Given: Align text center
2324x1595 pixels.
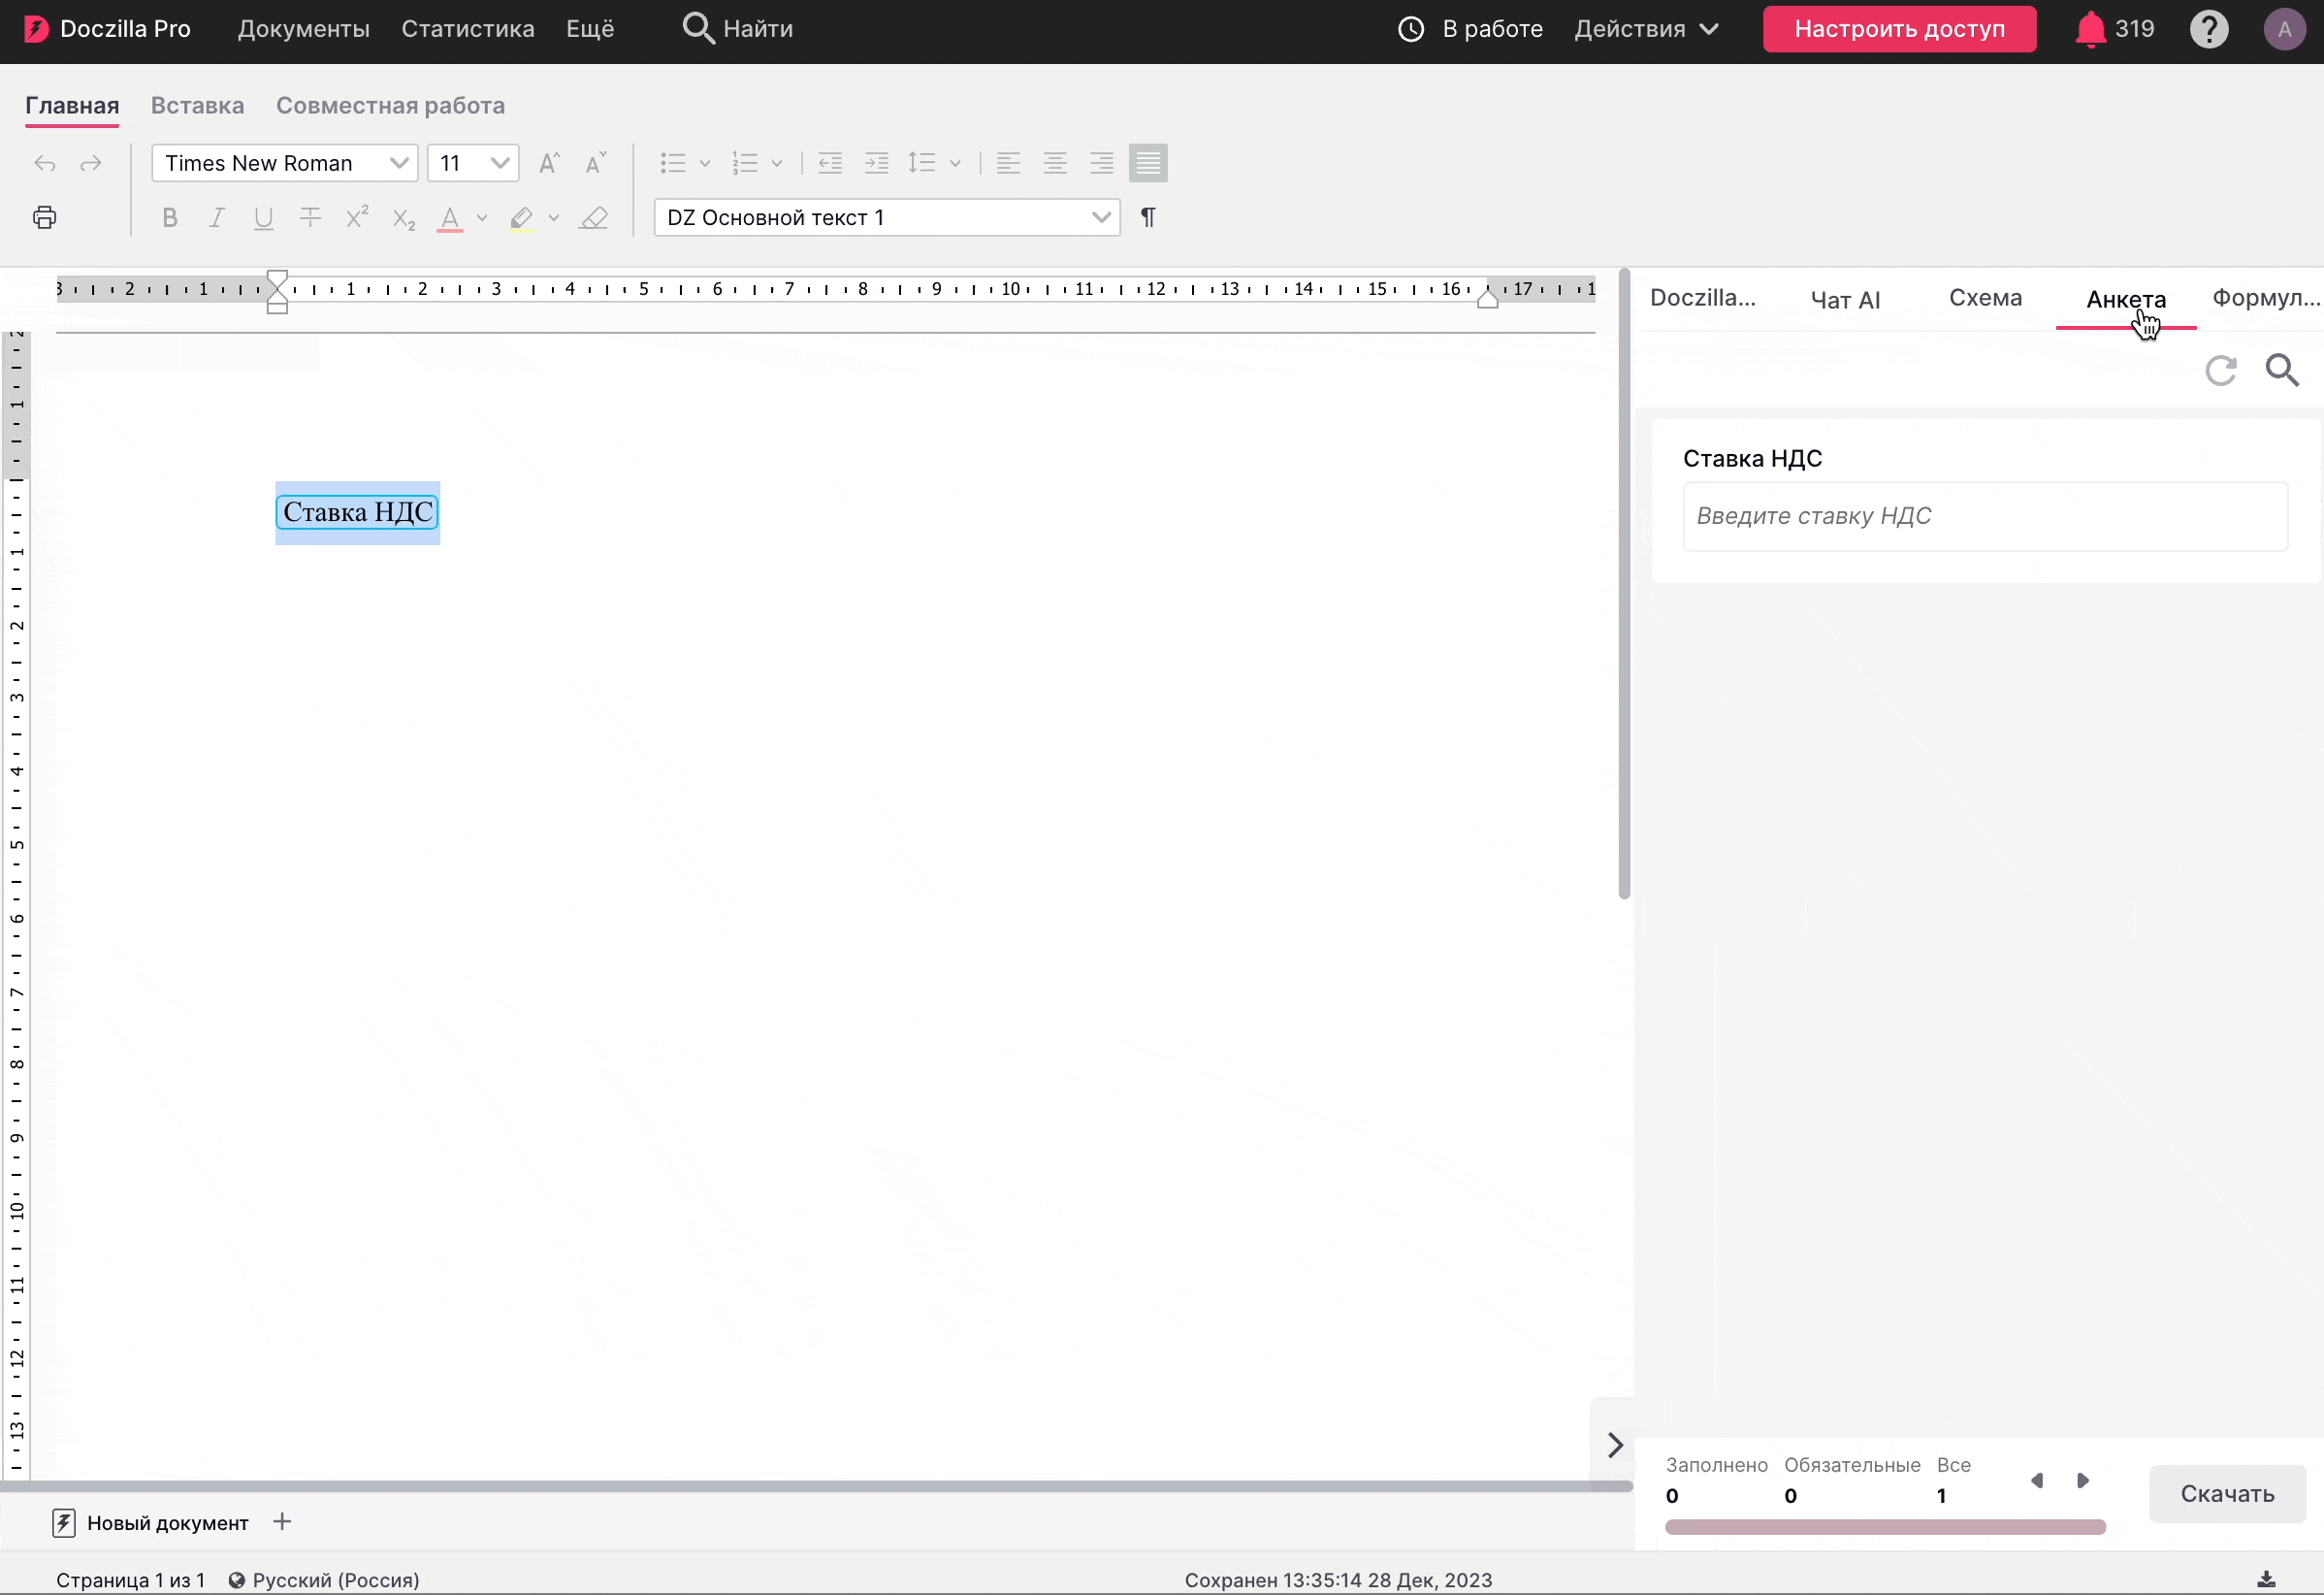Looking at the screenshot, I should coord(1055,163).
